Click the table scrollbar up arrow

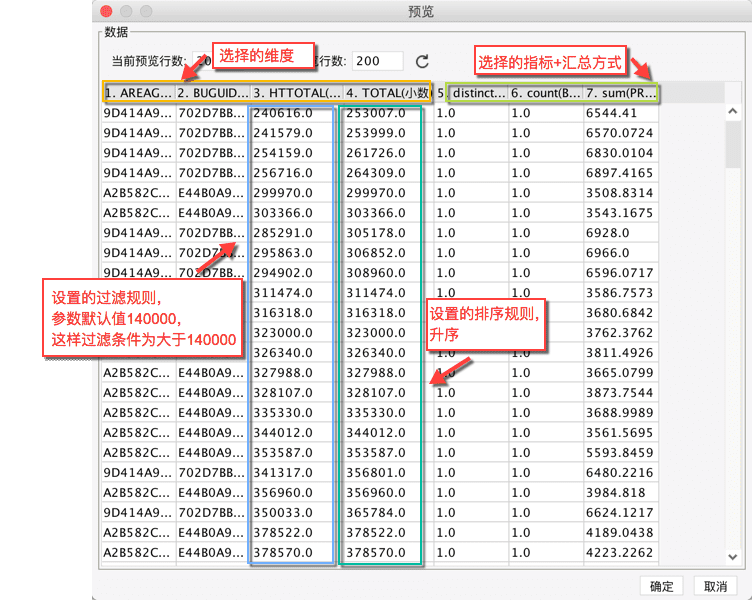coord(732,111)
